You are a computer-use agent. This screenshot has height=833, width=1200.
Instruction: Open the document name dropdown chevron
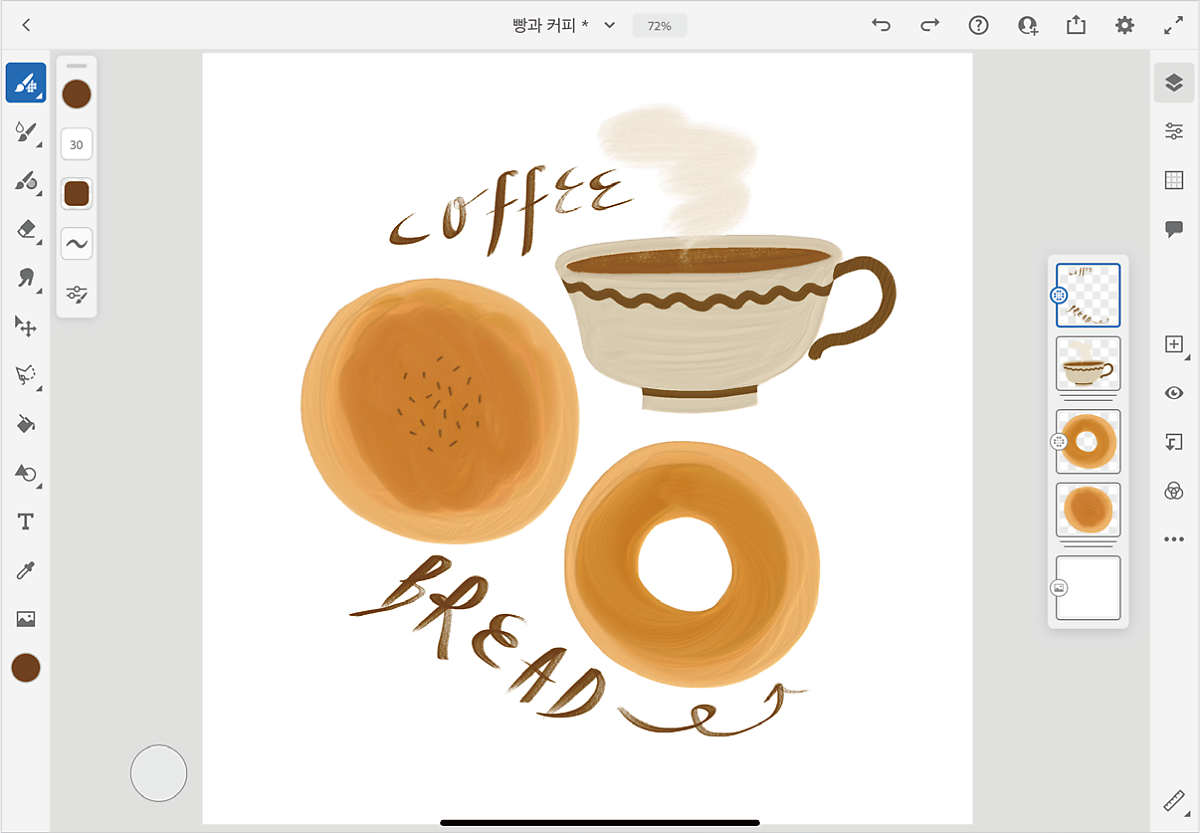tap(609, 26)
